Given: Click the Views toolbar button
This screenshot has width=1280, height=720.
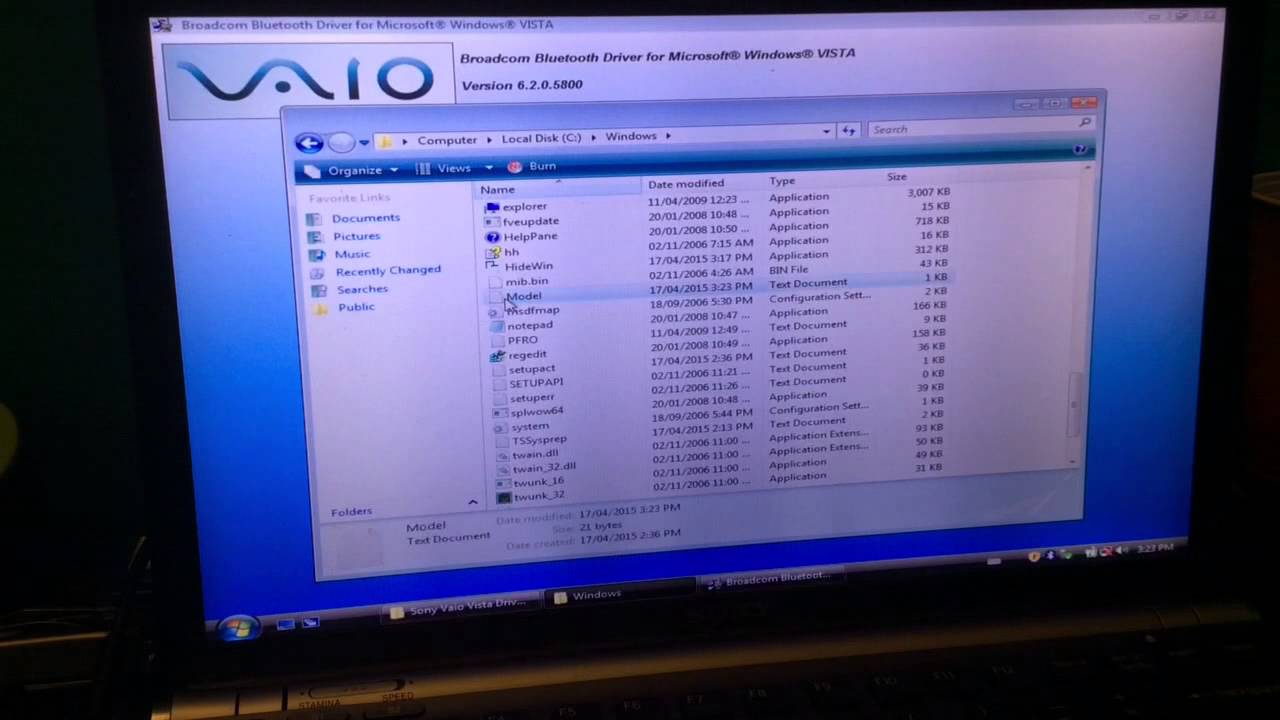Looking at the screenshot, I should click(444, 168).
